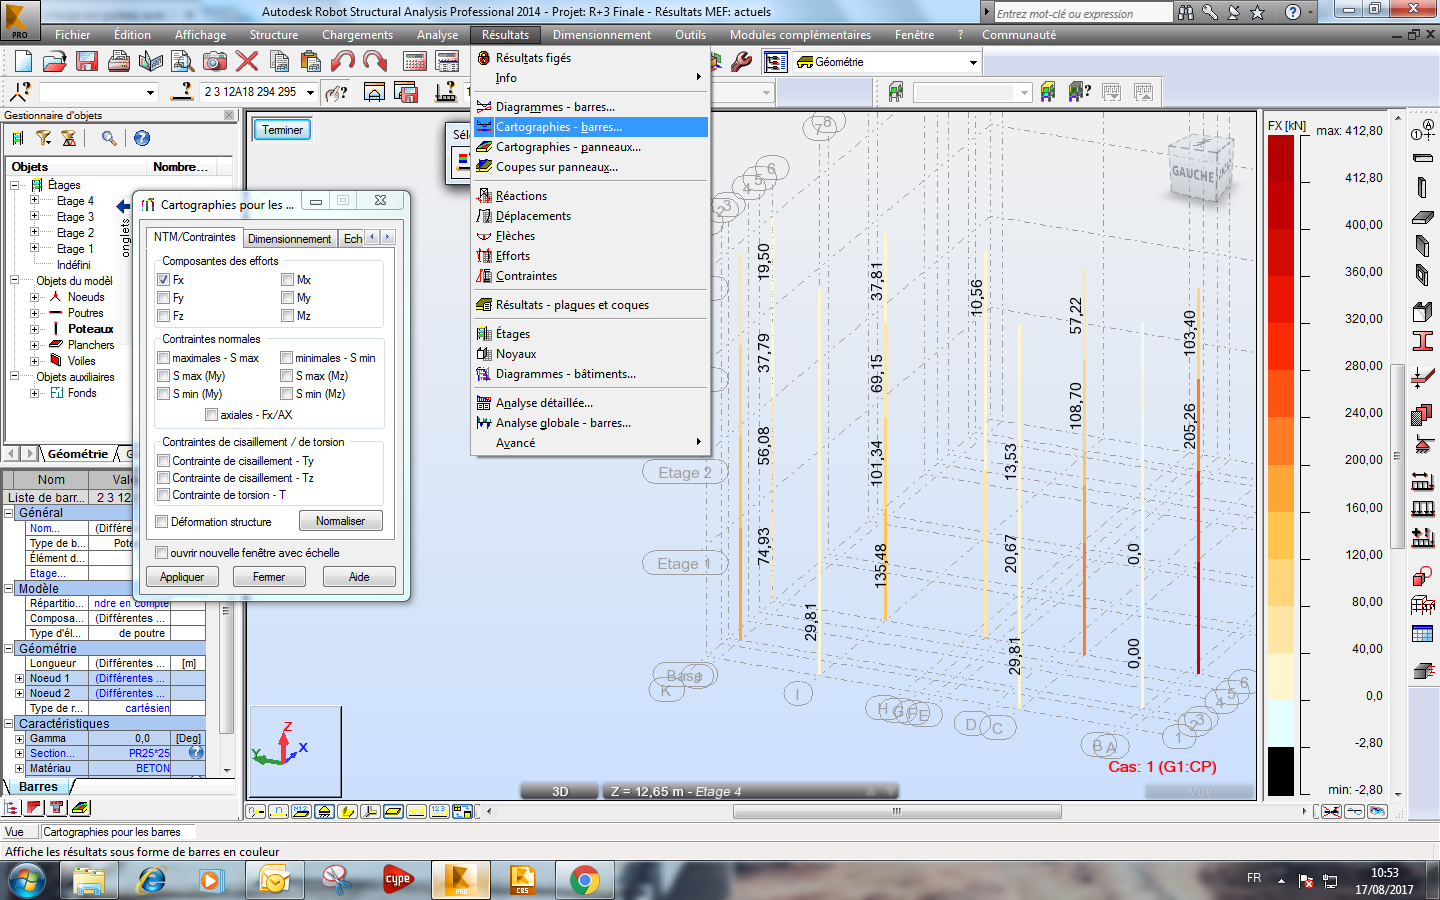1440x900 pixels.
Task: Save the project with the floppy icon
Action: click(87, 62)
